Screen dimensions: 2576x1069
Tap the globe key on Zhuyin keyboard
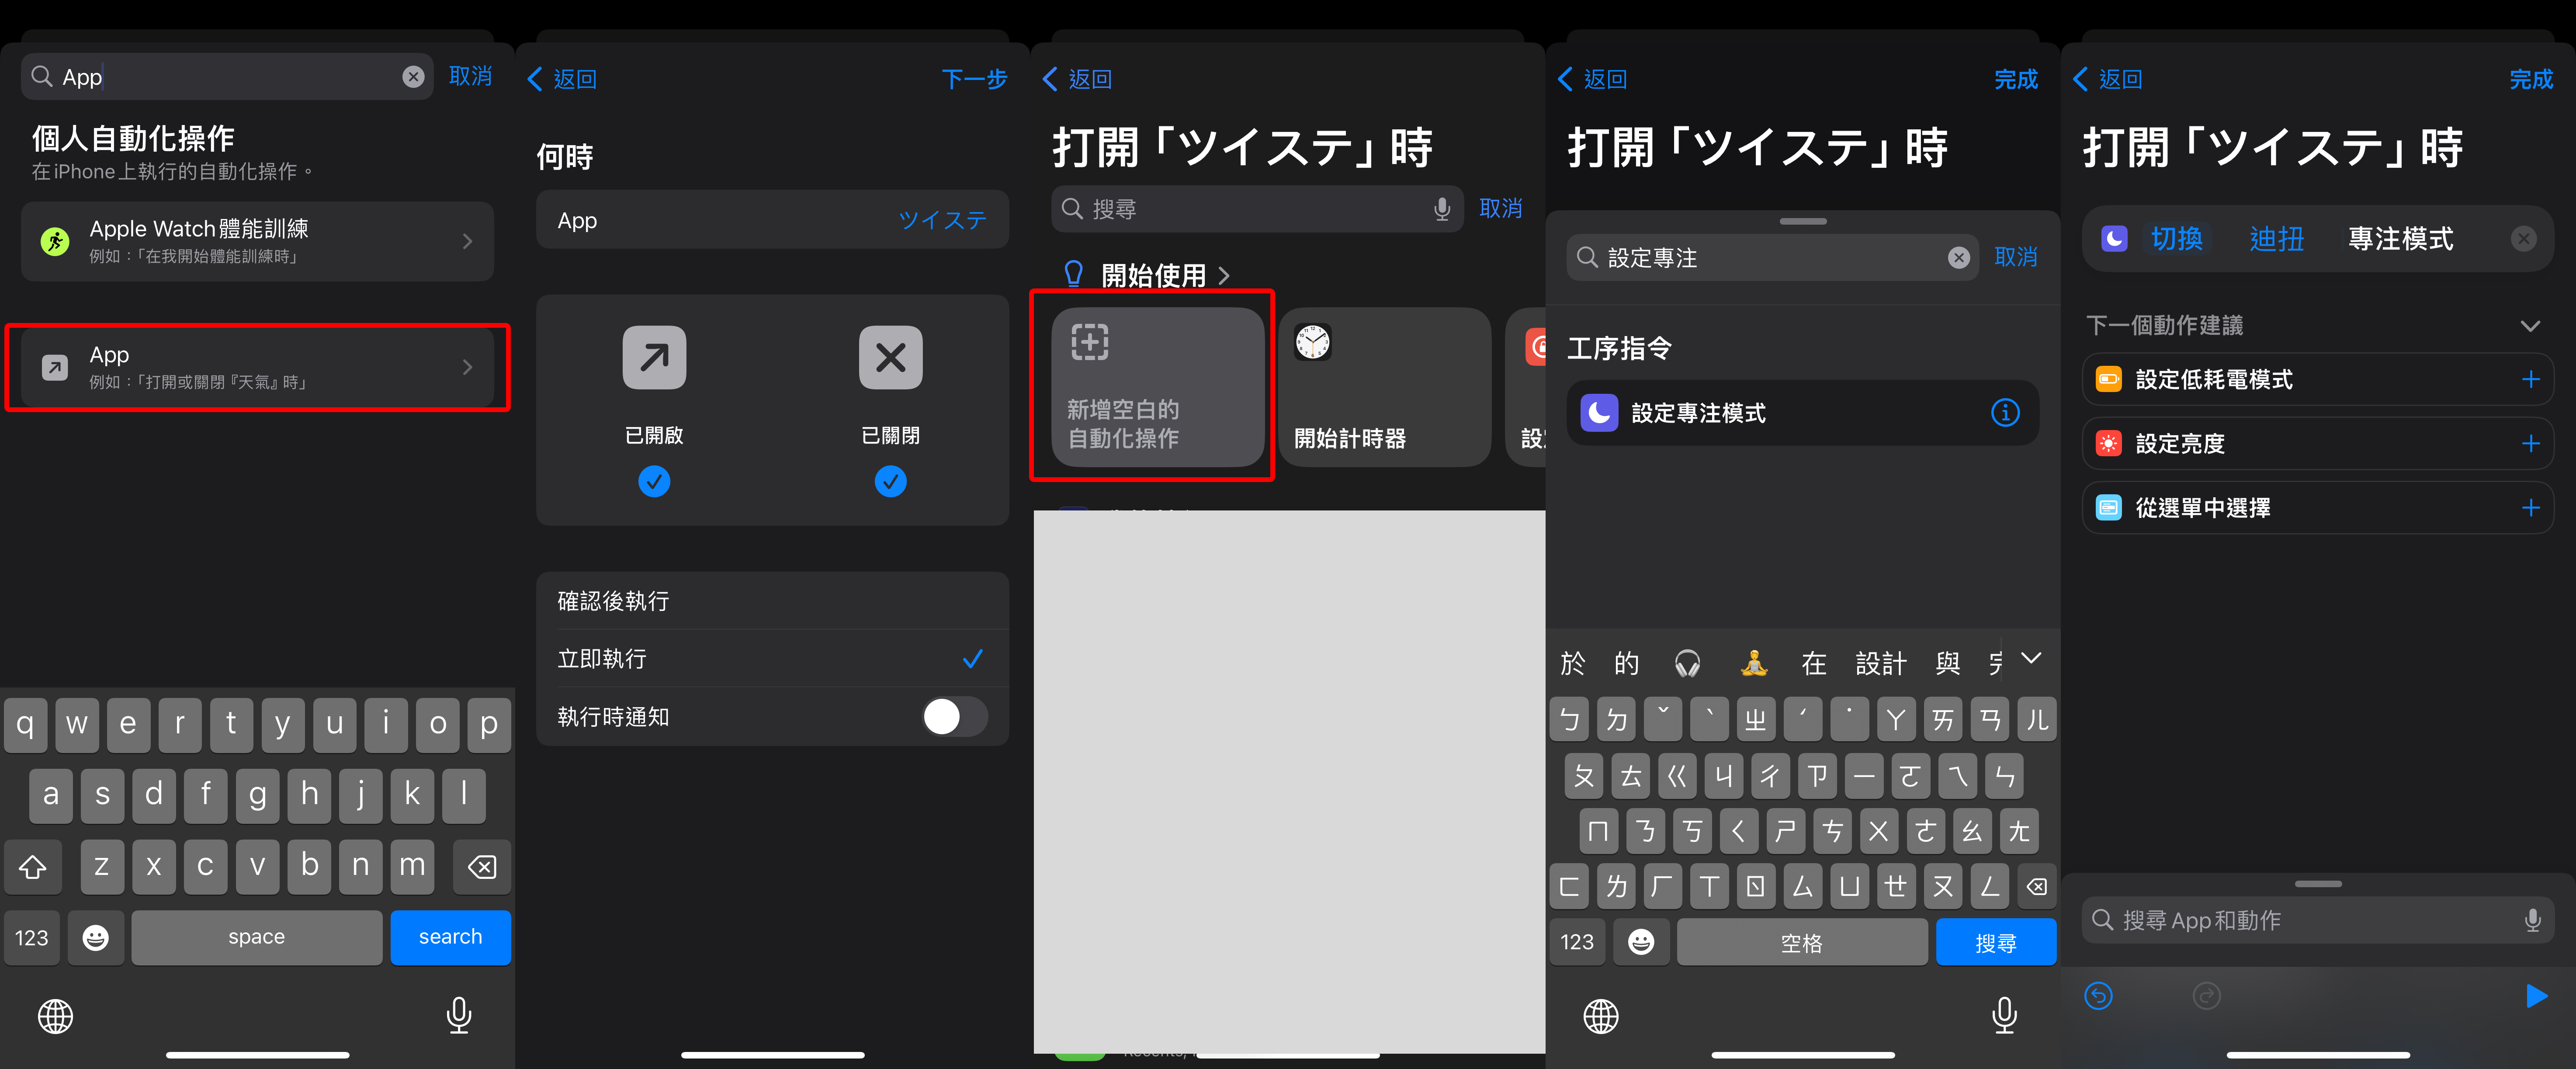(1601, 1016)
